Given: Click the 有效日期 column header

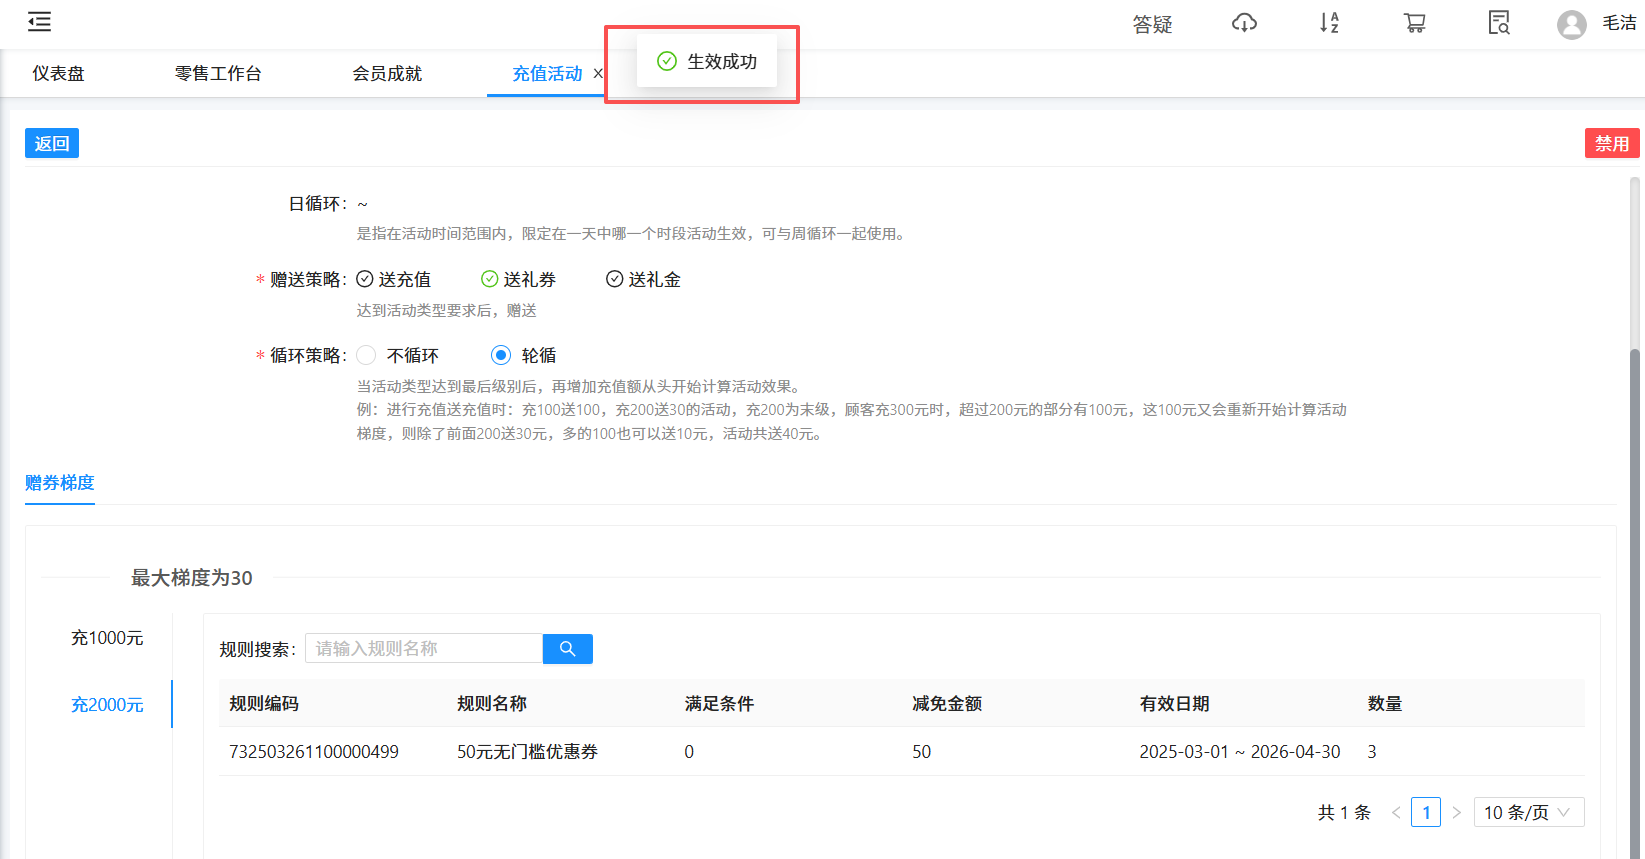Looking at the screenshot, I should point(1175,704).
